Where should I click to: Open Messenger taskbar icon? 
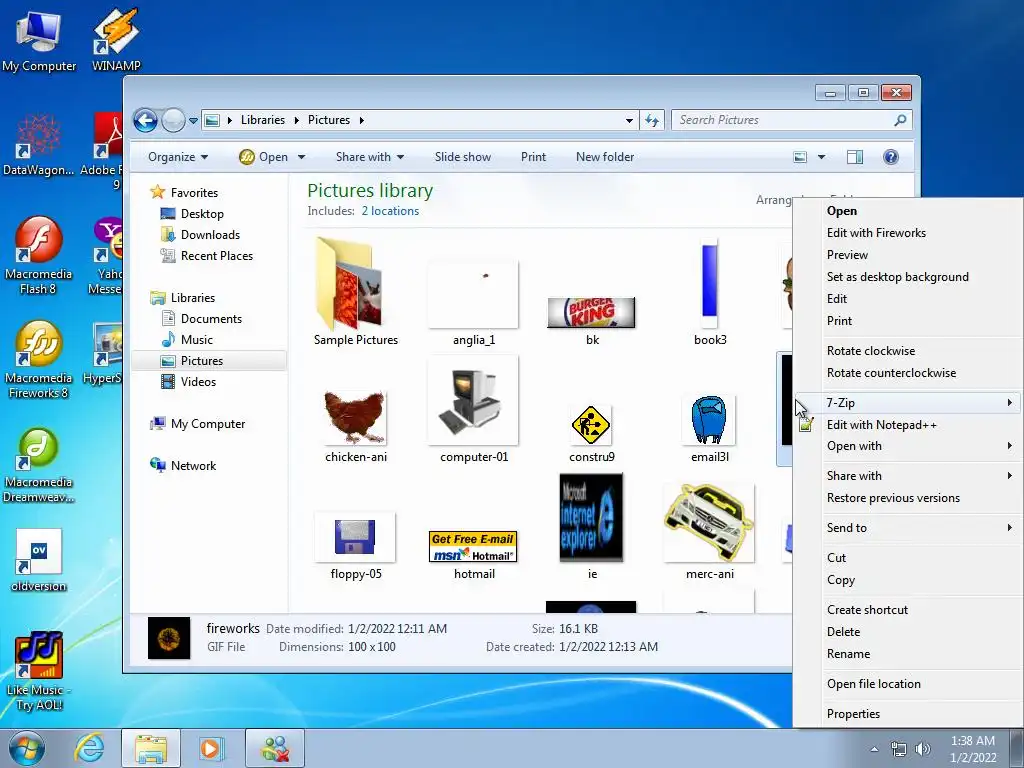tap(275, 748)
